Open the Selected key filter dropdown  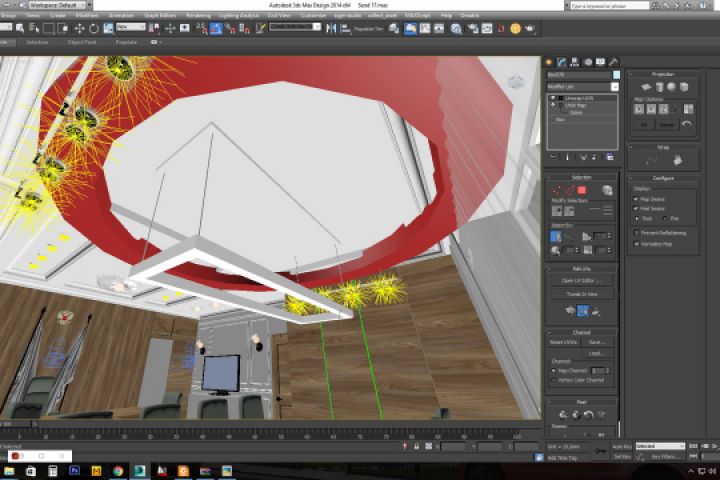[660, 446]
